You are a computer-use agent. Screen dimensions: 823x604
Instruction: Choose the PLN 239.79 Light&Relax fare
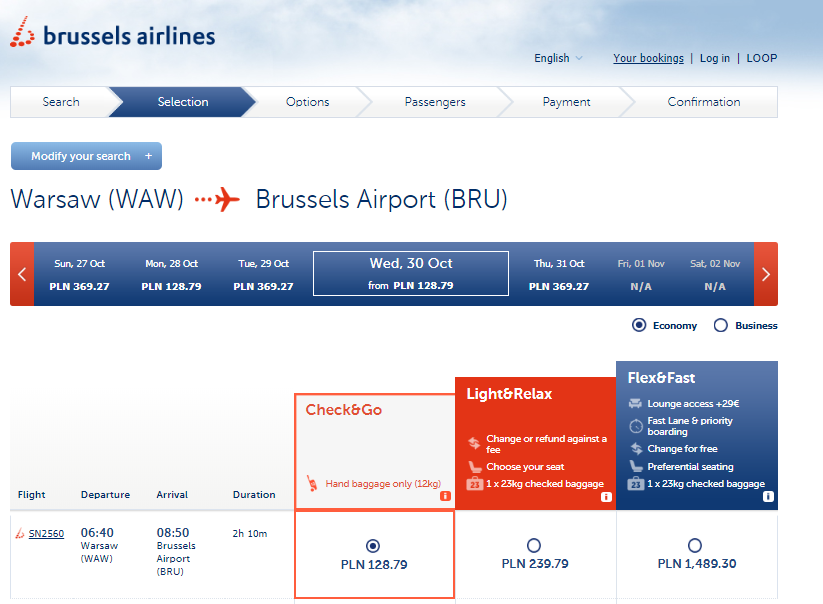tap(534, 546)
